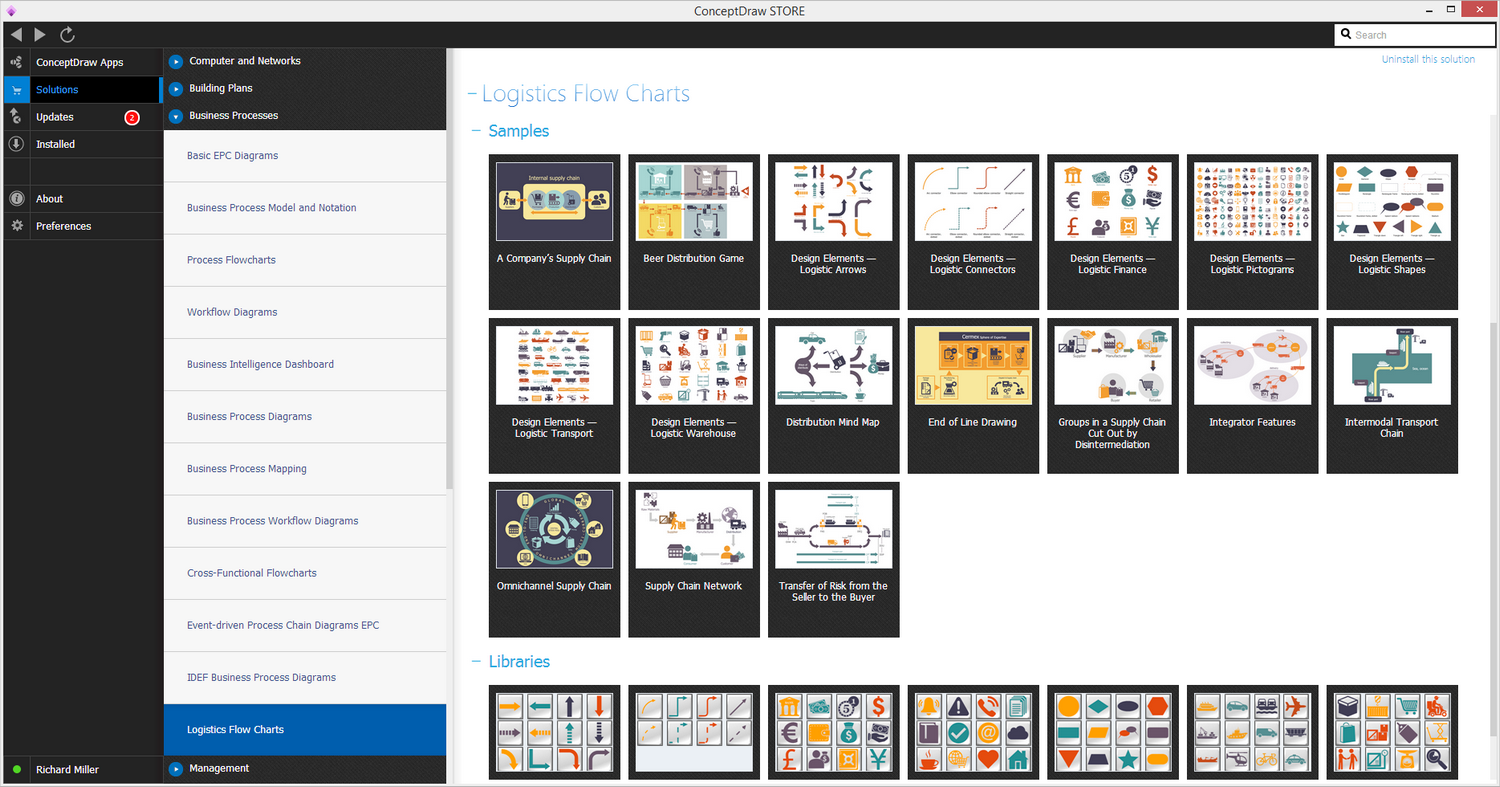This screenshot has width=1500, height=787.
Task: Collapse the Samples section
Action: click(x=477, y=131)
